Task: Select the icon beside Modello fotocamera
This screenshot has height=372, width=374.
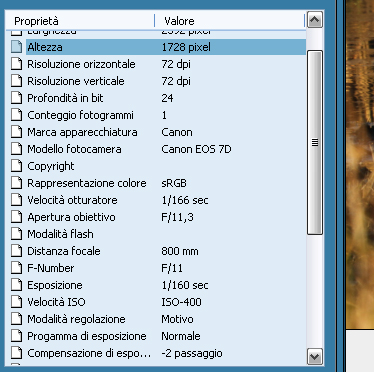Action: coord(16,149)
